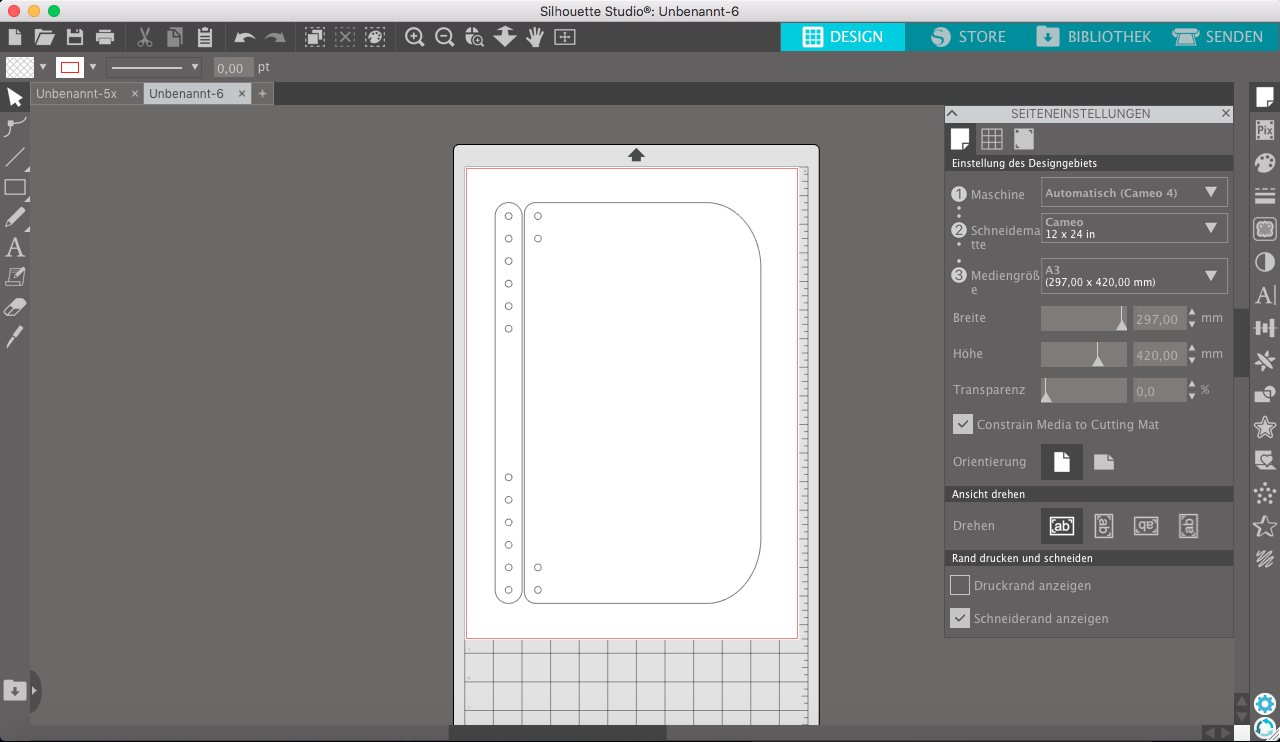Enable Druckrand anzeigen checkbox
The image size is (1280, 742).
[960, 585]
